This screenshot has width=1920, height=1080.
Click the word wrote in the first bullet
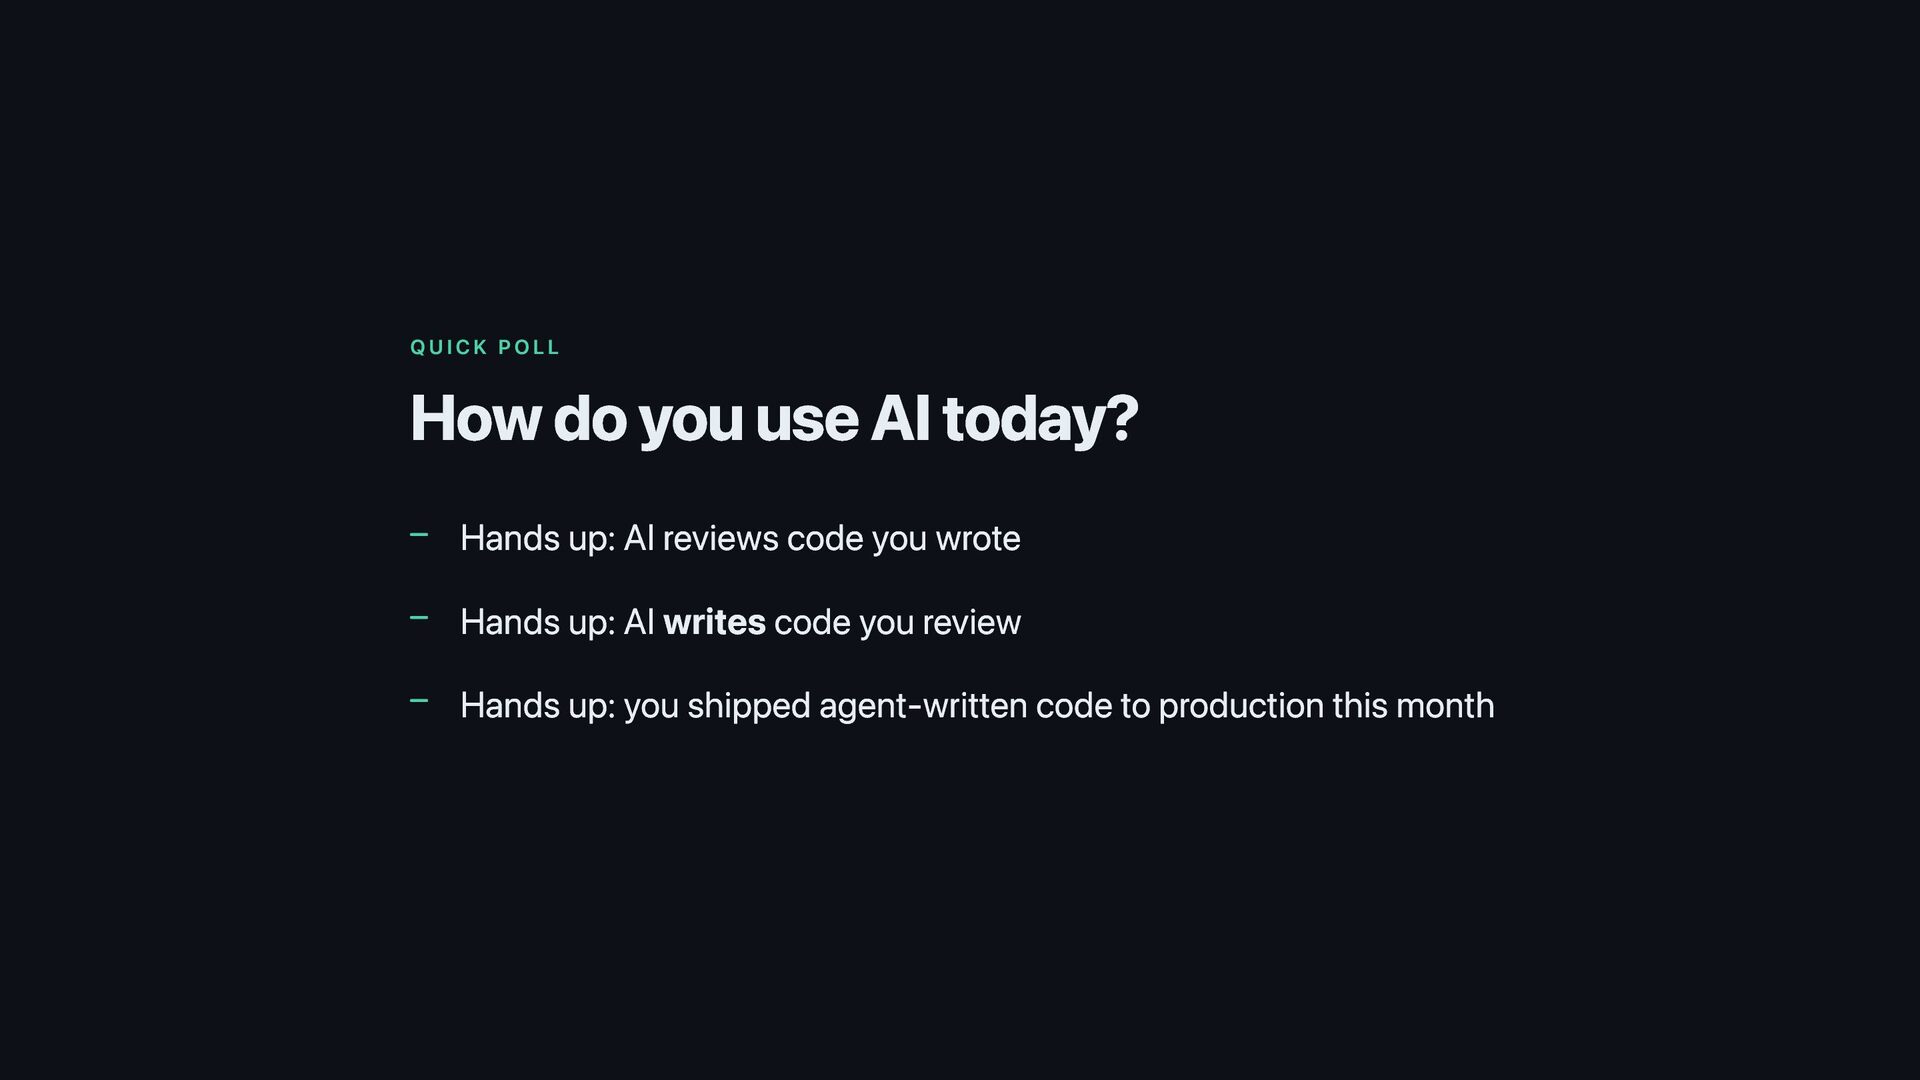tap(978, 539)
